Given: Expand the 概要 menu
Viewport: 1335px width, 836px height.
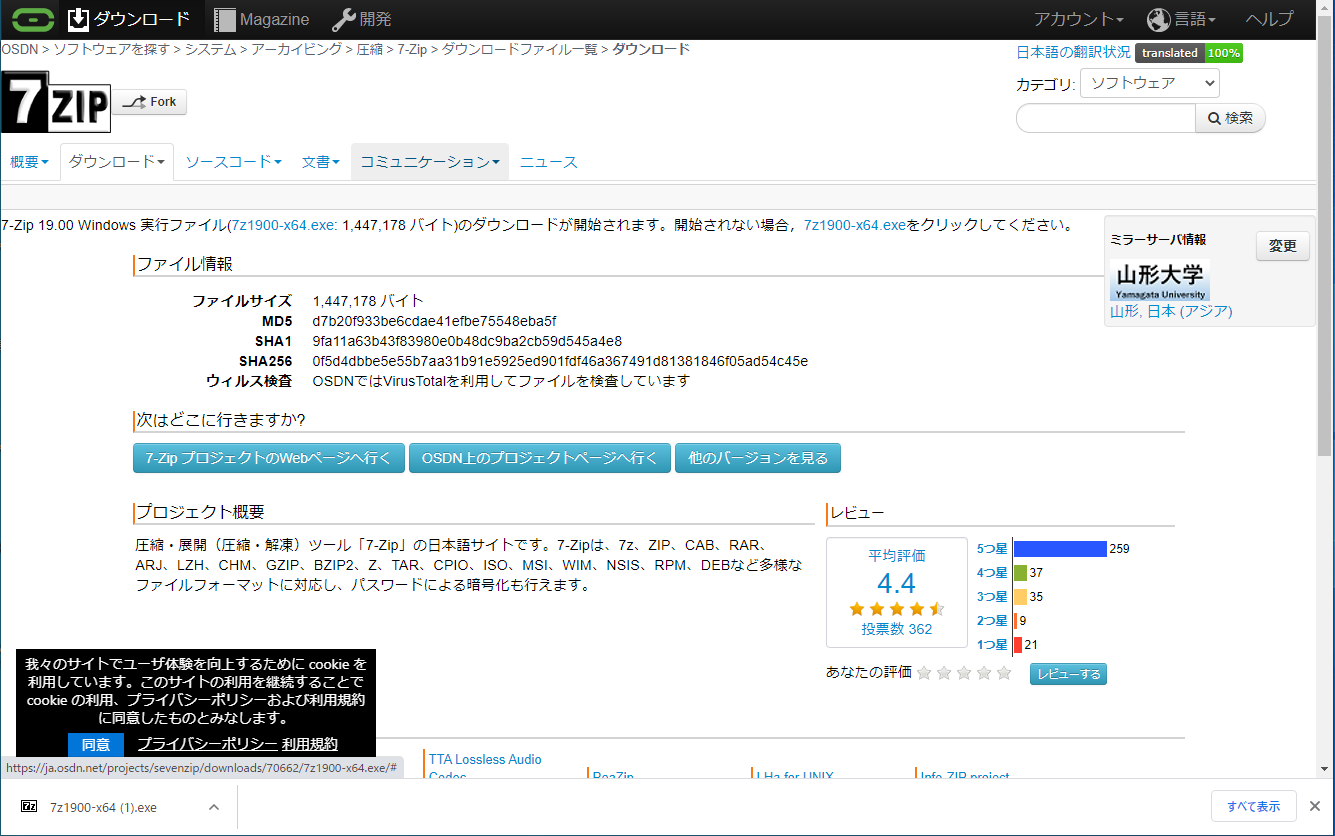Looking at the screenshot, I should [x=29, y=162].
